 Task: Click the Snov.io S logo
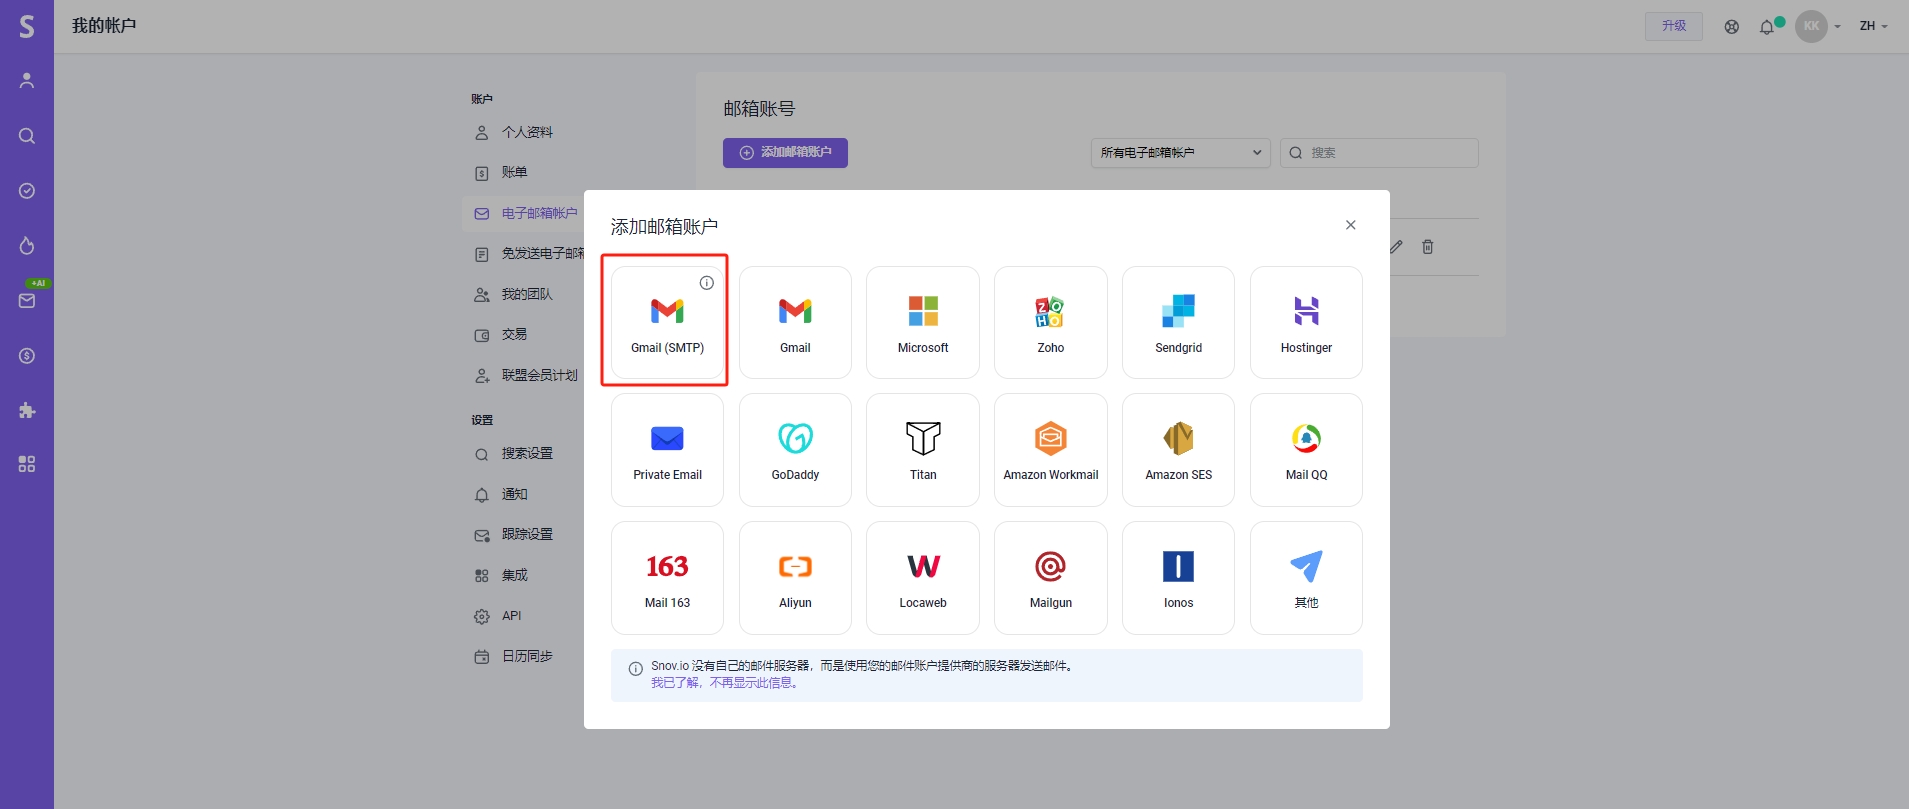(x=27, y=26)
